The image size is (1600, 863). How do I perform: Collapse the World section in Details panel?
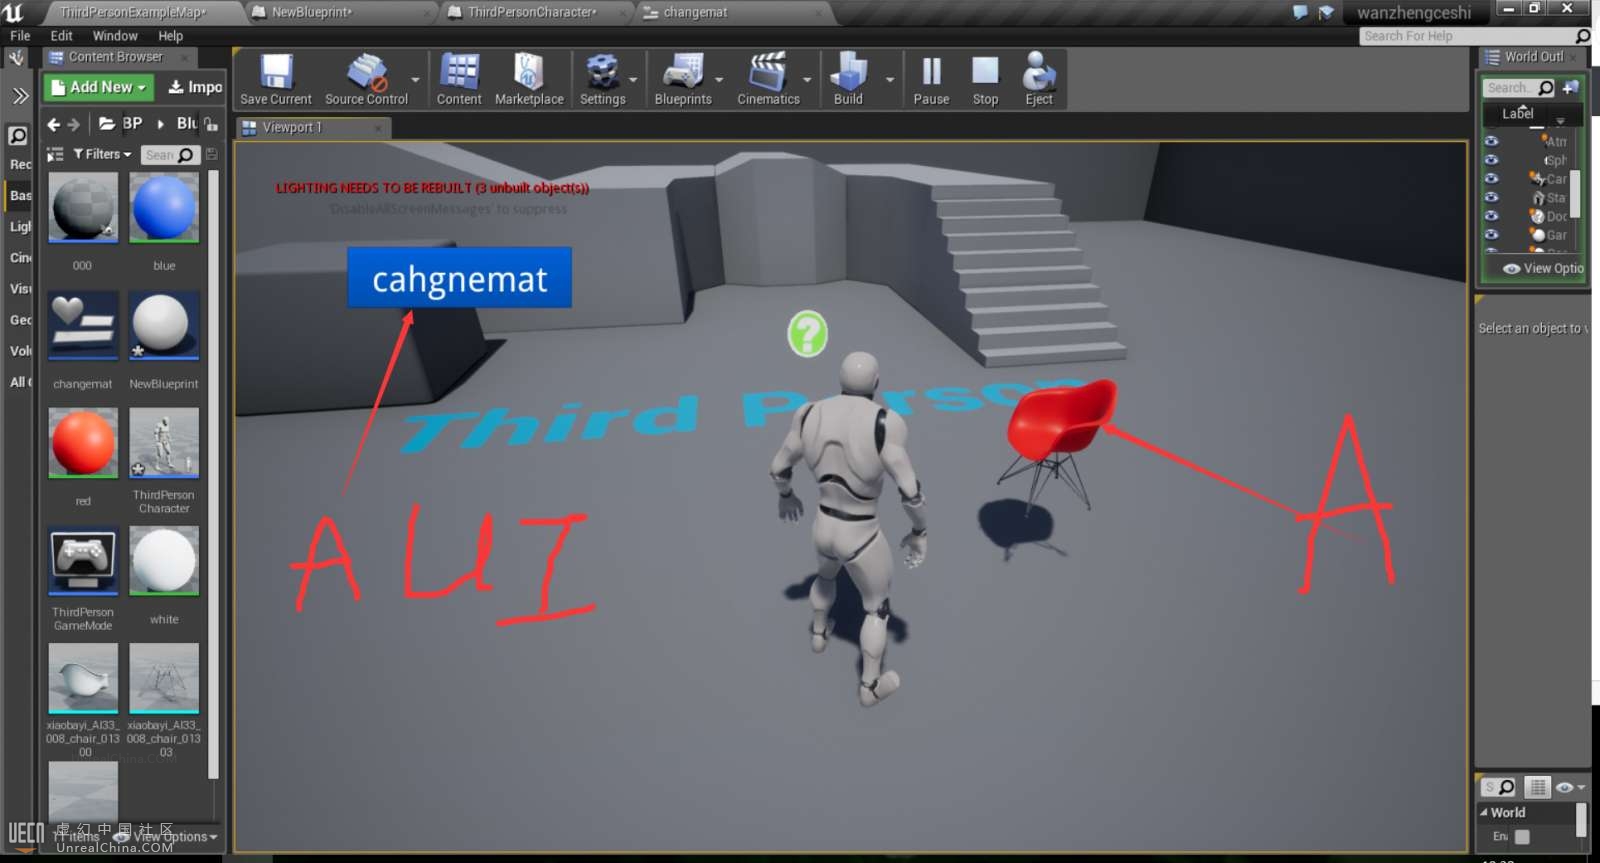pos(1484,812)
